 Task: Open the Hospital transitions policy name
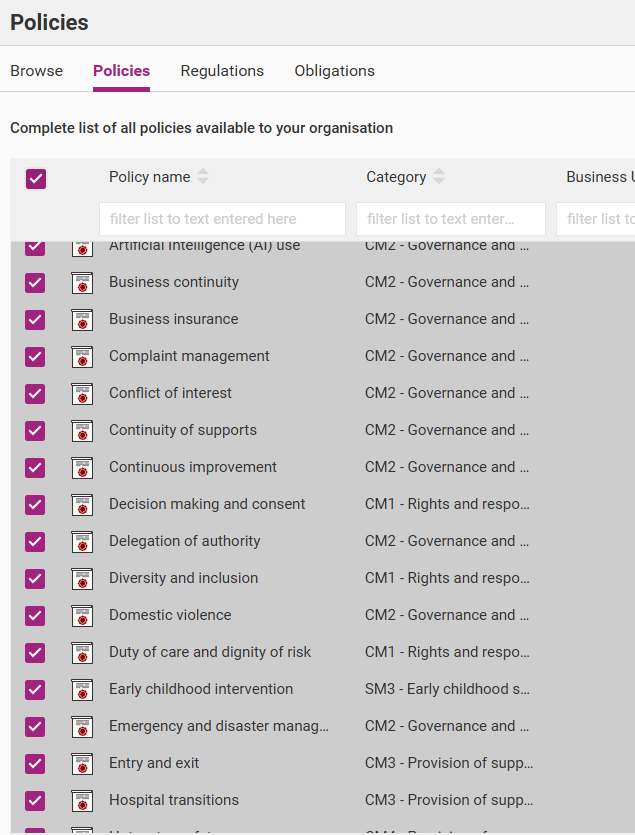[174, 800]
